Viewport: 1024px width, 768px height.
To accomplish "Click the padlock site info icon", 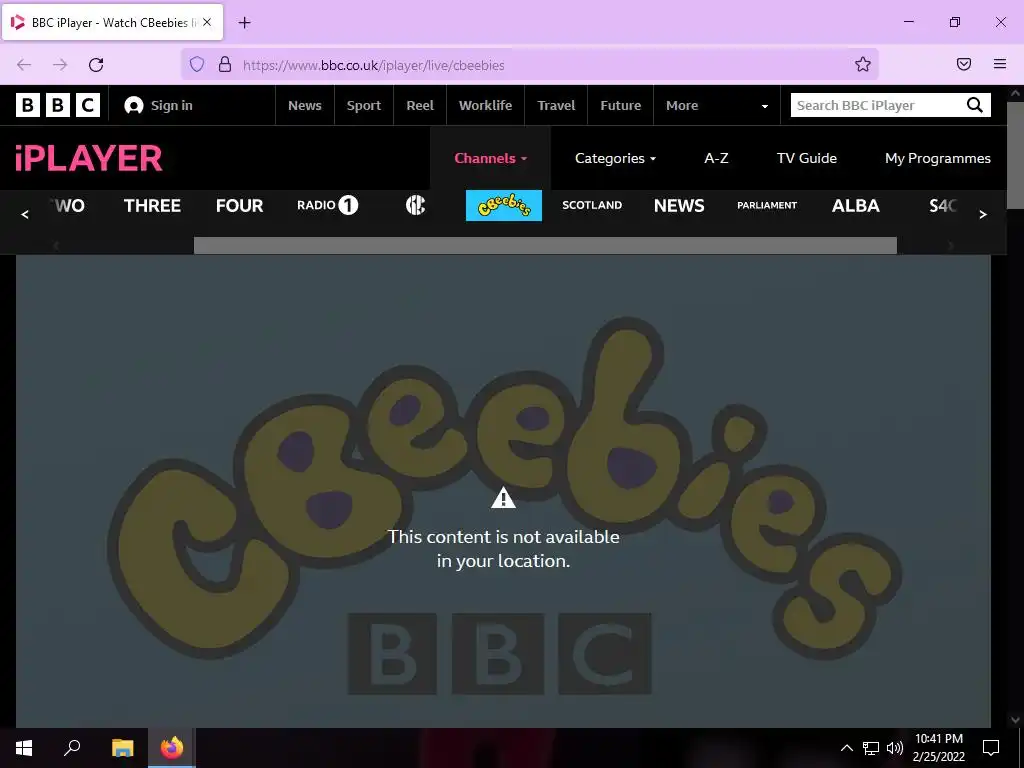I will [x=225, y=65].
